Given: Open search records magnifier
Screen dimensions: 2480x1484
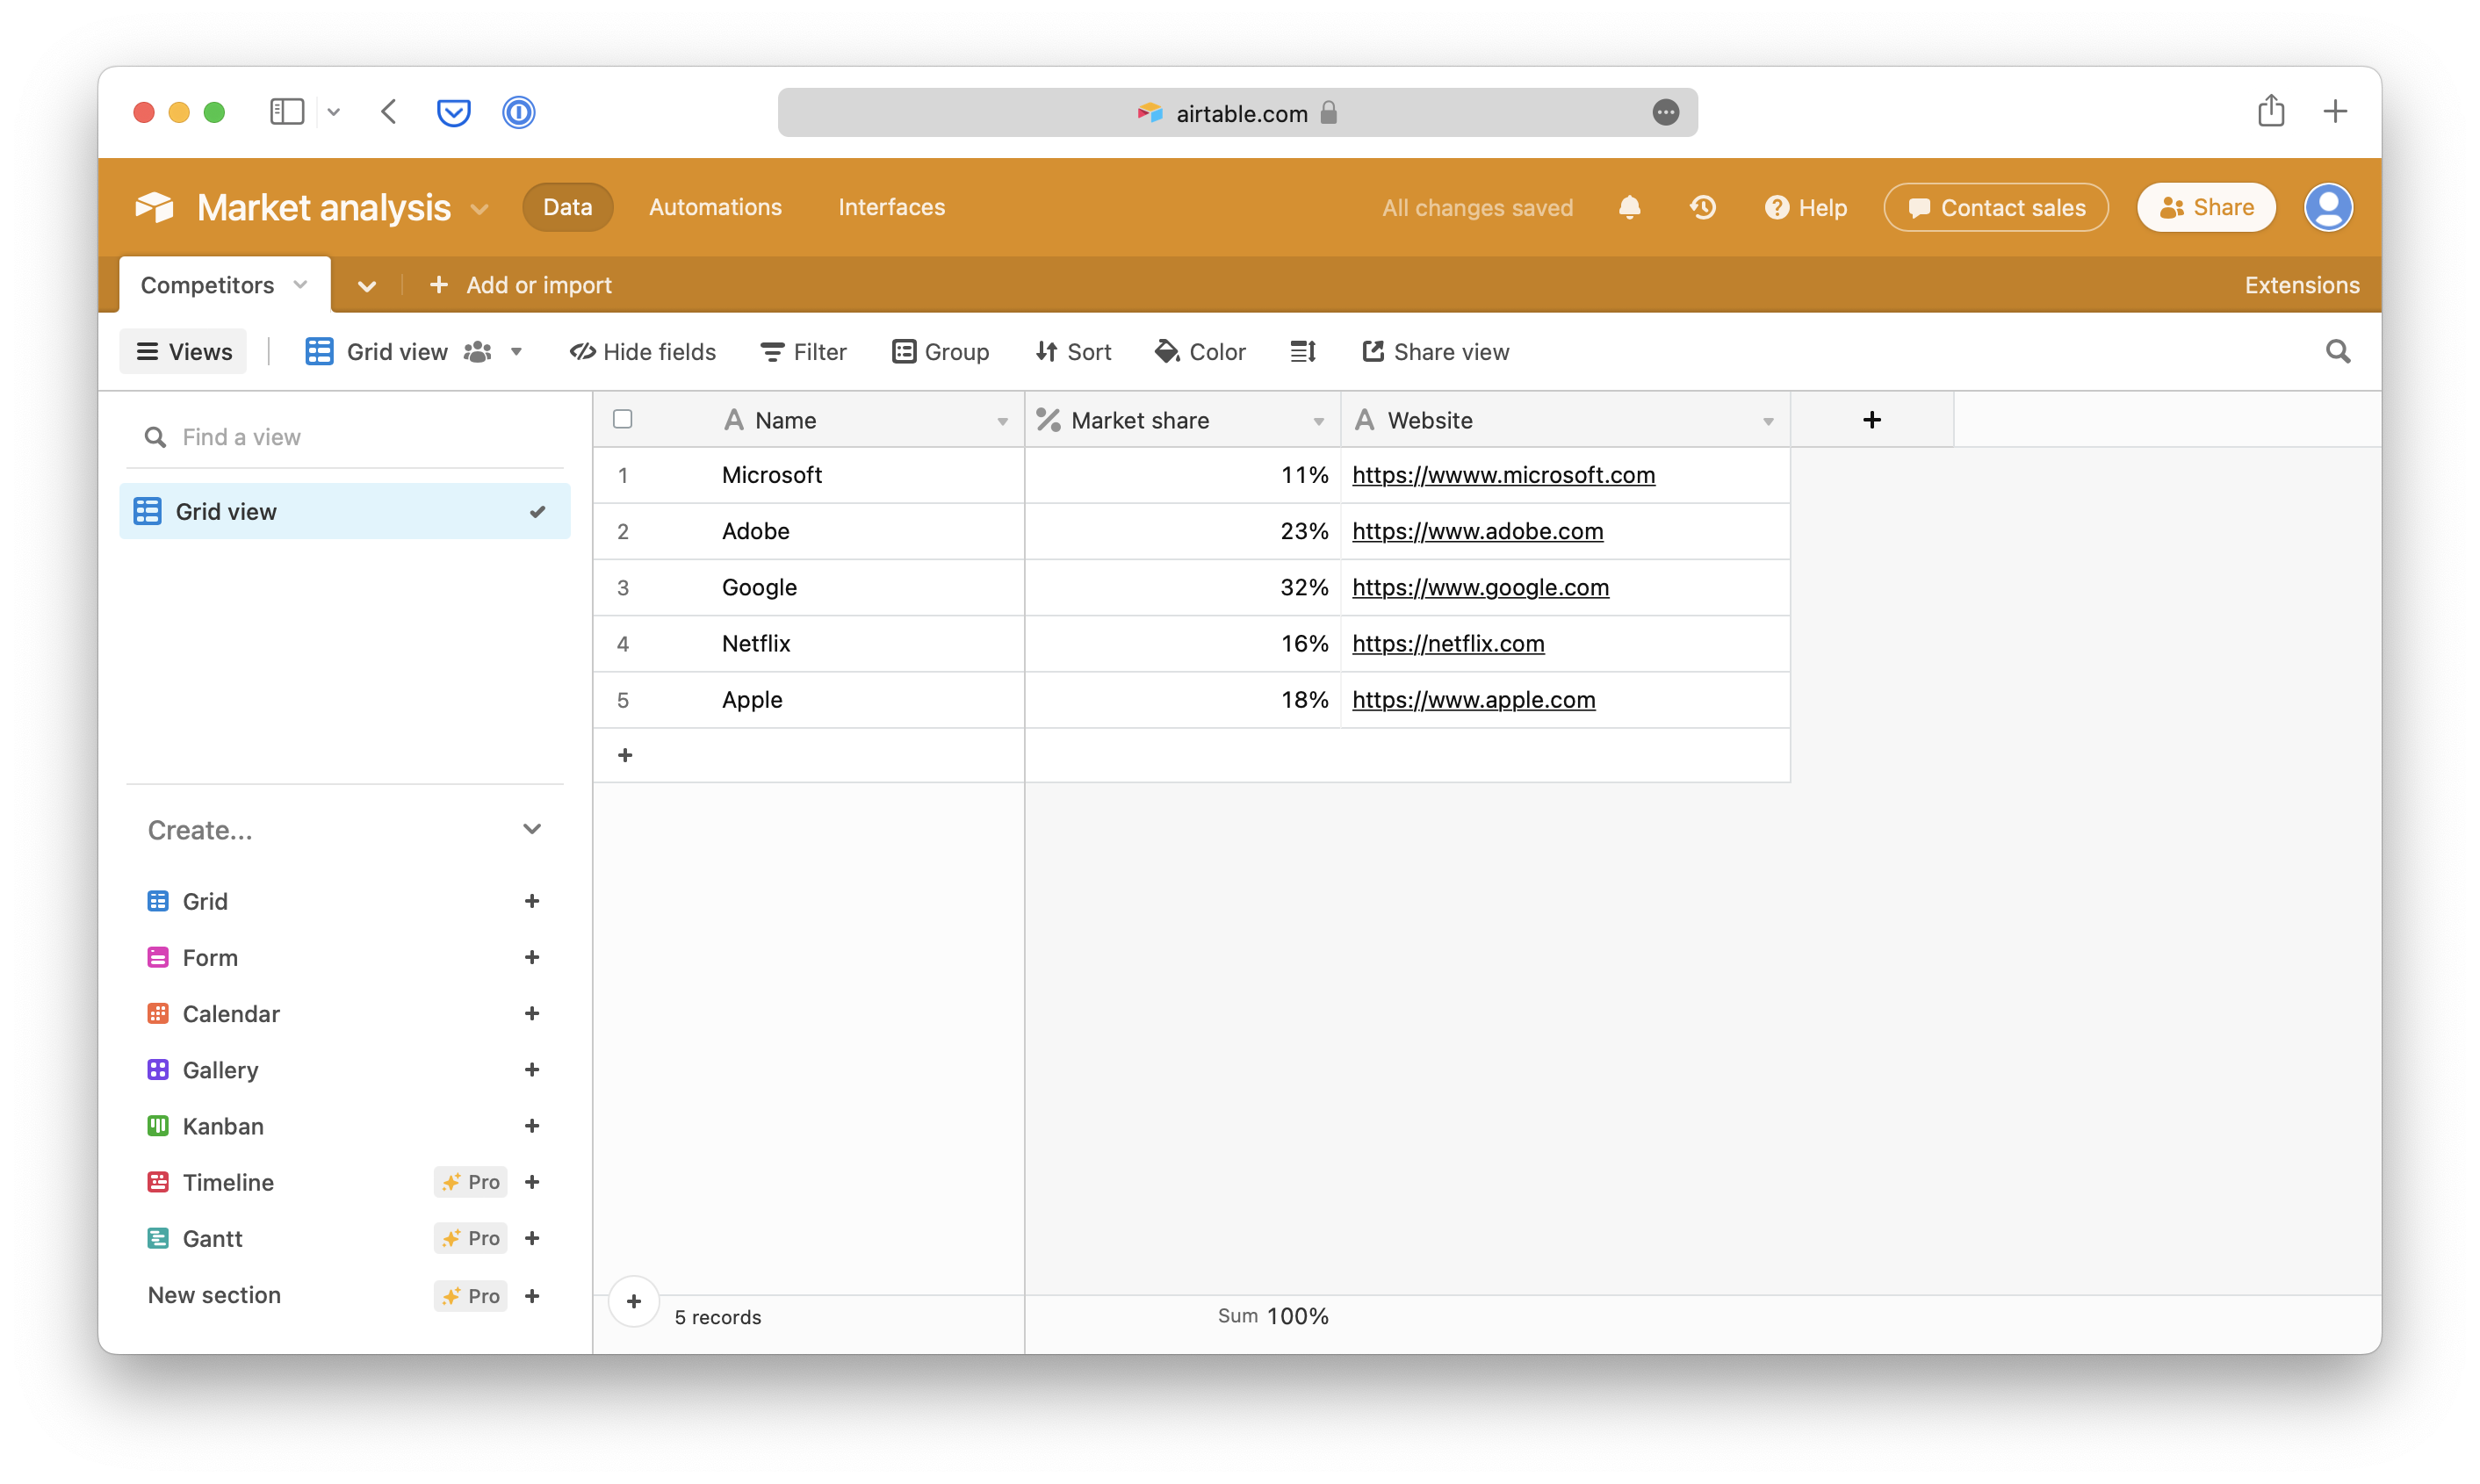Looking at the screenshot, I should pyautogui.click(x=2337, y=351).
